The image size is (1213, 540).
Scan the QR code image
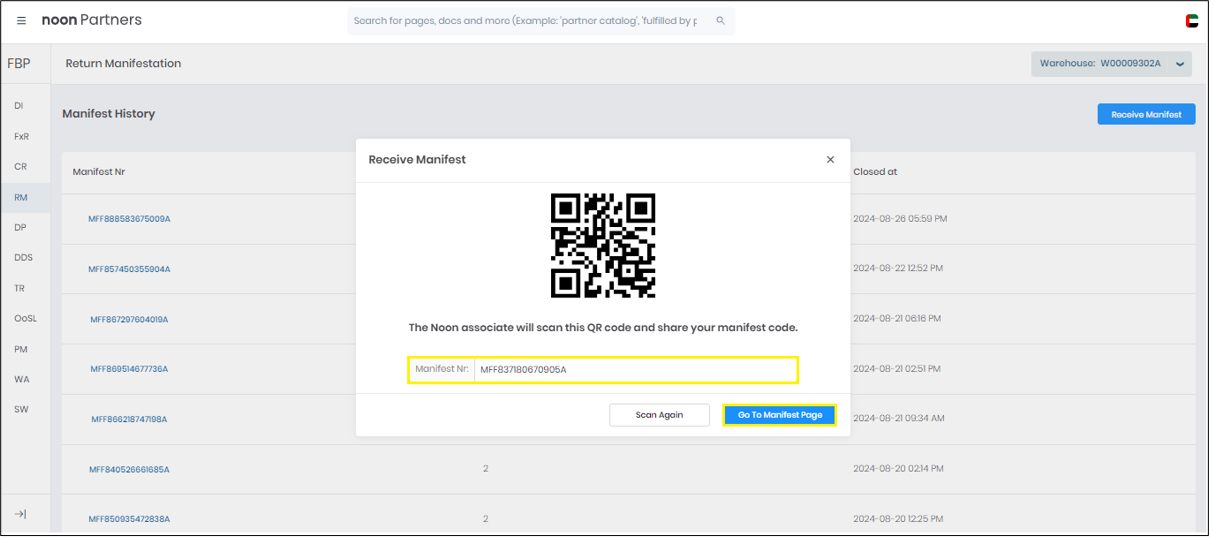pyautogui.click(x=603, y=246)
